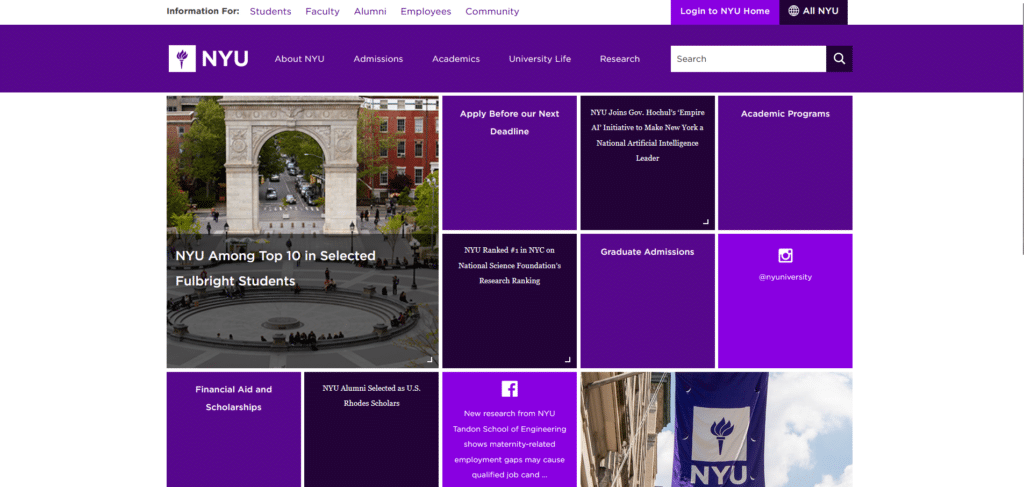Open the University Life menu
The image size is (1024, 487).
540,59
